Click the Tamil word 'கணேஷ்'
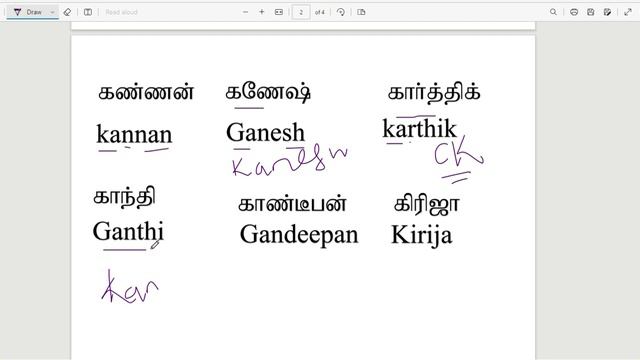 (x=268, y=92)
